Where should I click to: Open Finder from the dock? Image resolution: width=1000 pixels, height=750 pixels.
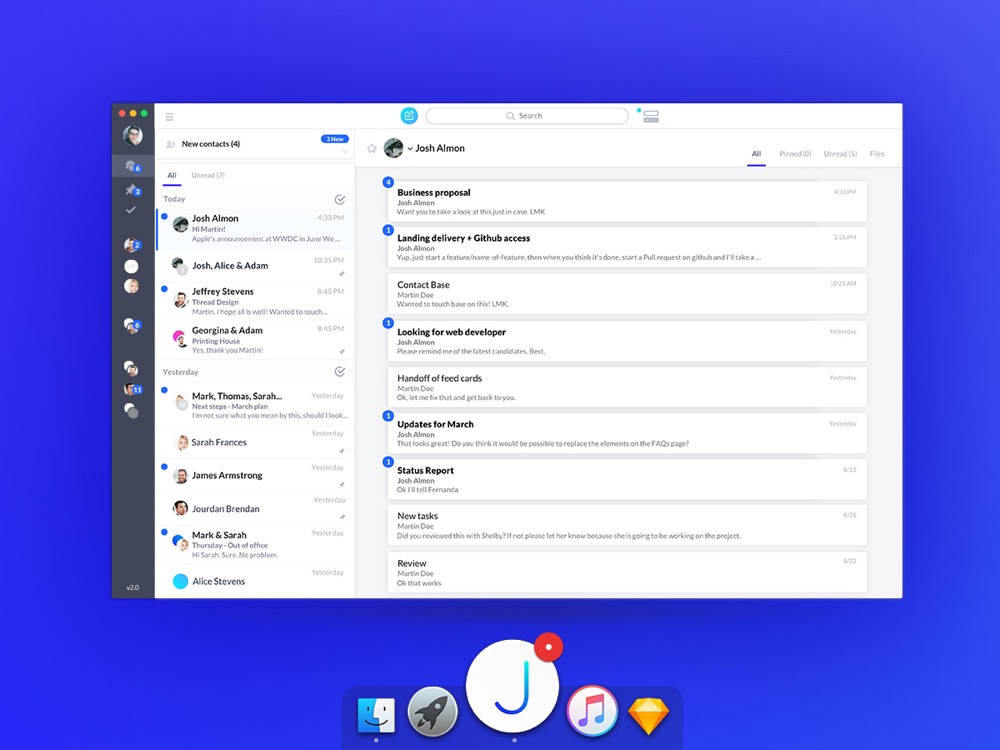pos(376,715)
